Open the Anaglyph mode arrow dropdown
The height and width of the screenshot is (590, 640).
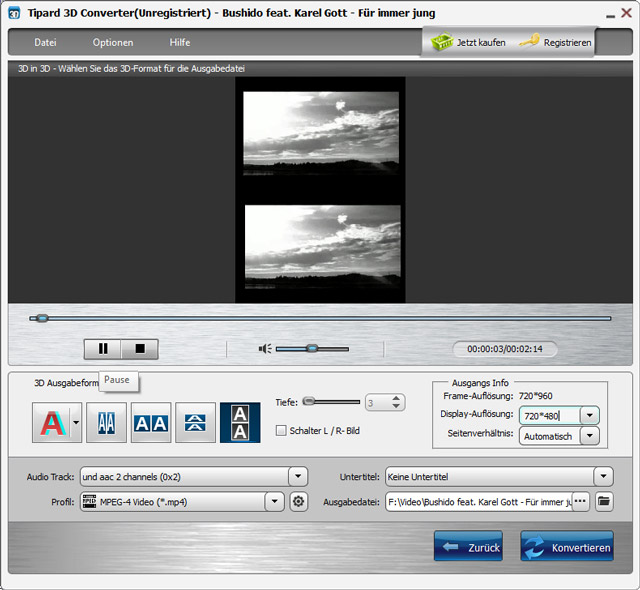[76, 423]
